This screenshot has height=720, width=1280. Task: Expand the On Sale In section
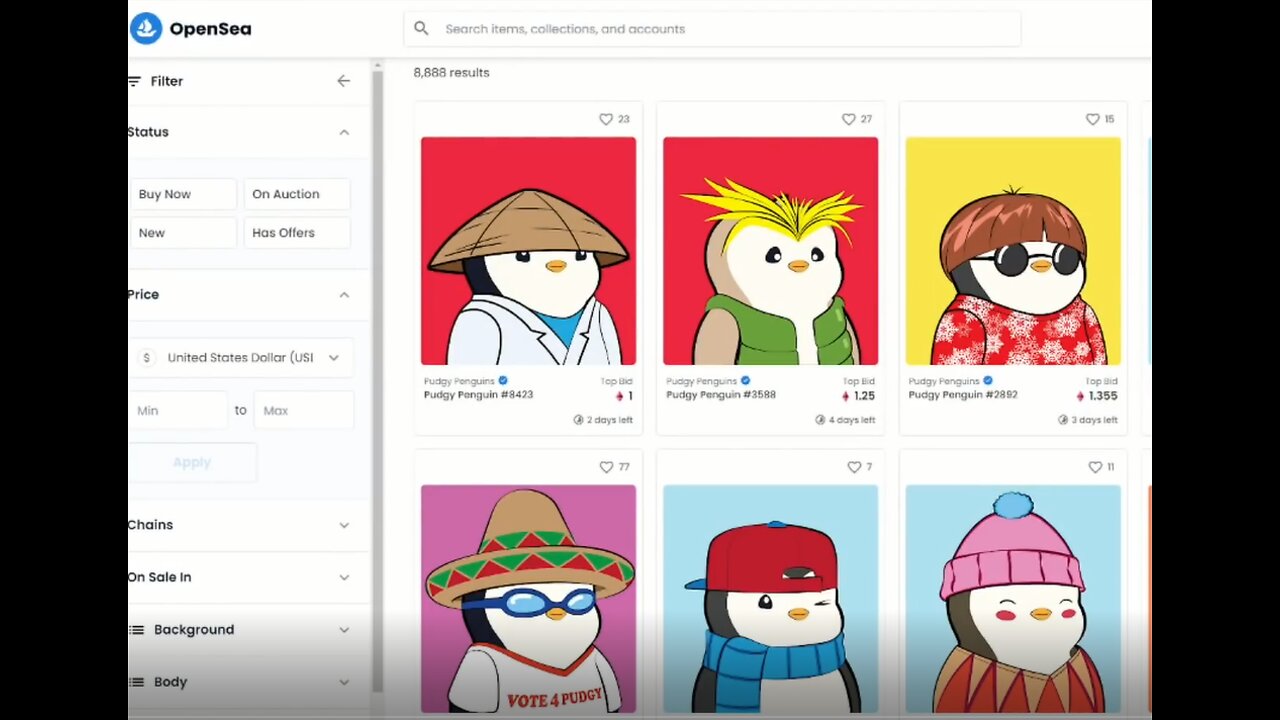344,577
